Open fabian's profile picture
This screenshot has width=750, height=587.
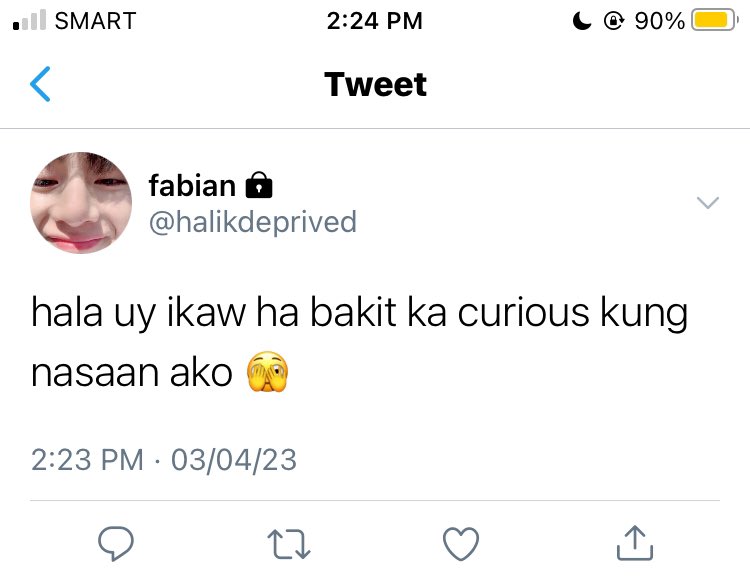click(81, 203)
